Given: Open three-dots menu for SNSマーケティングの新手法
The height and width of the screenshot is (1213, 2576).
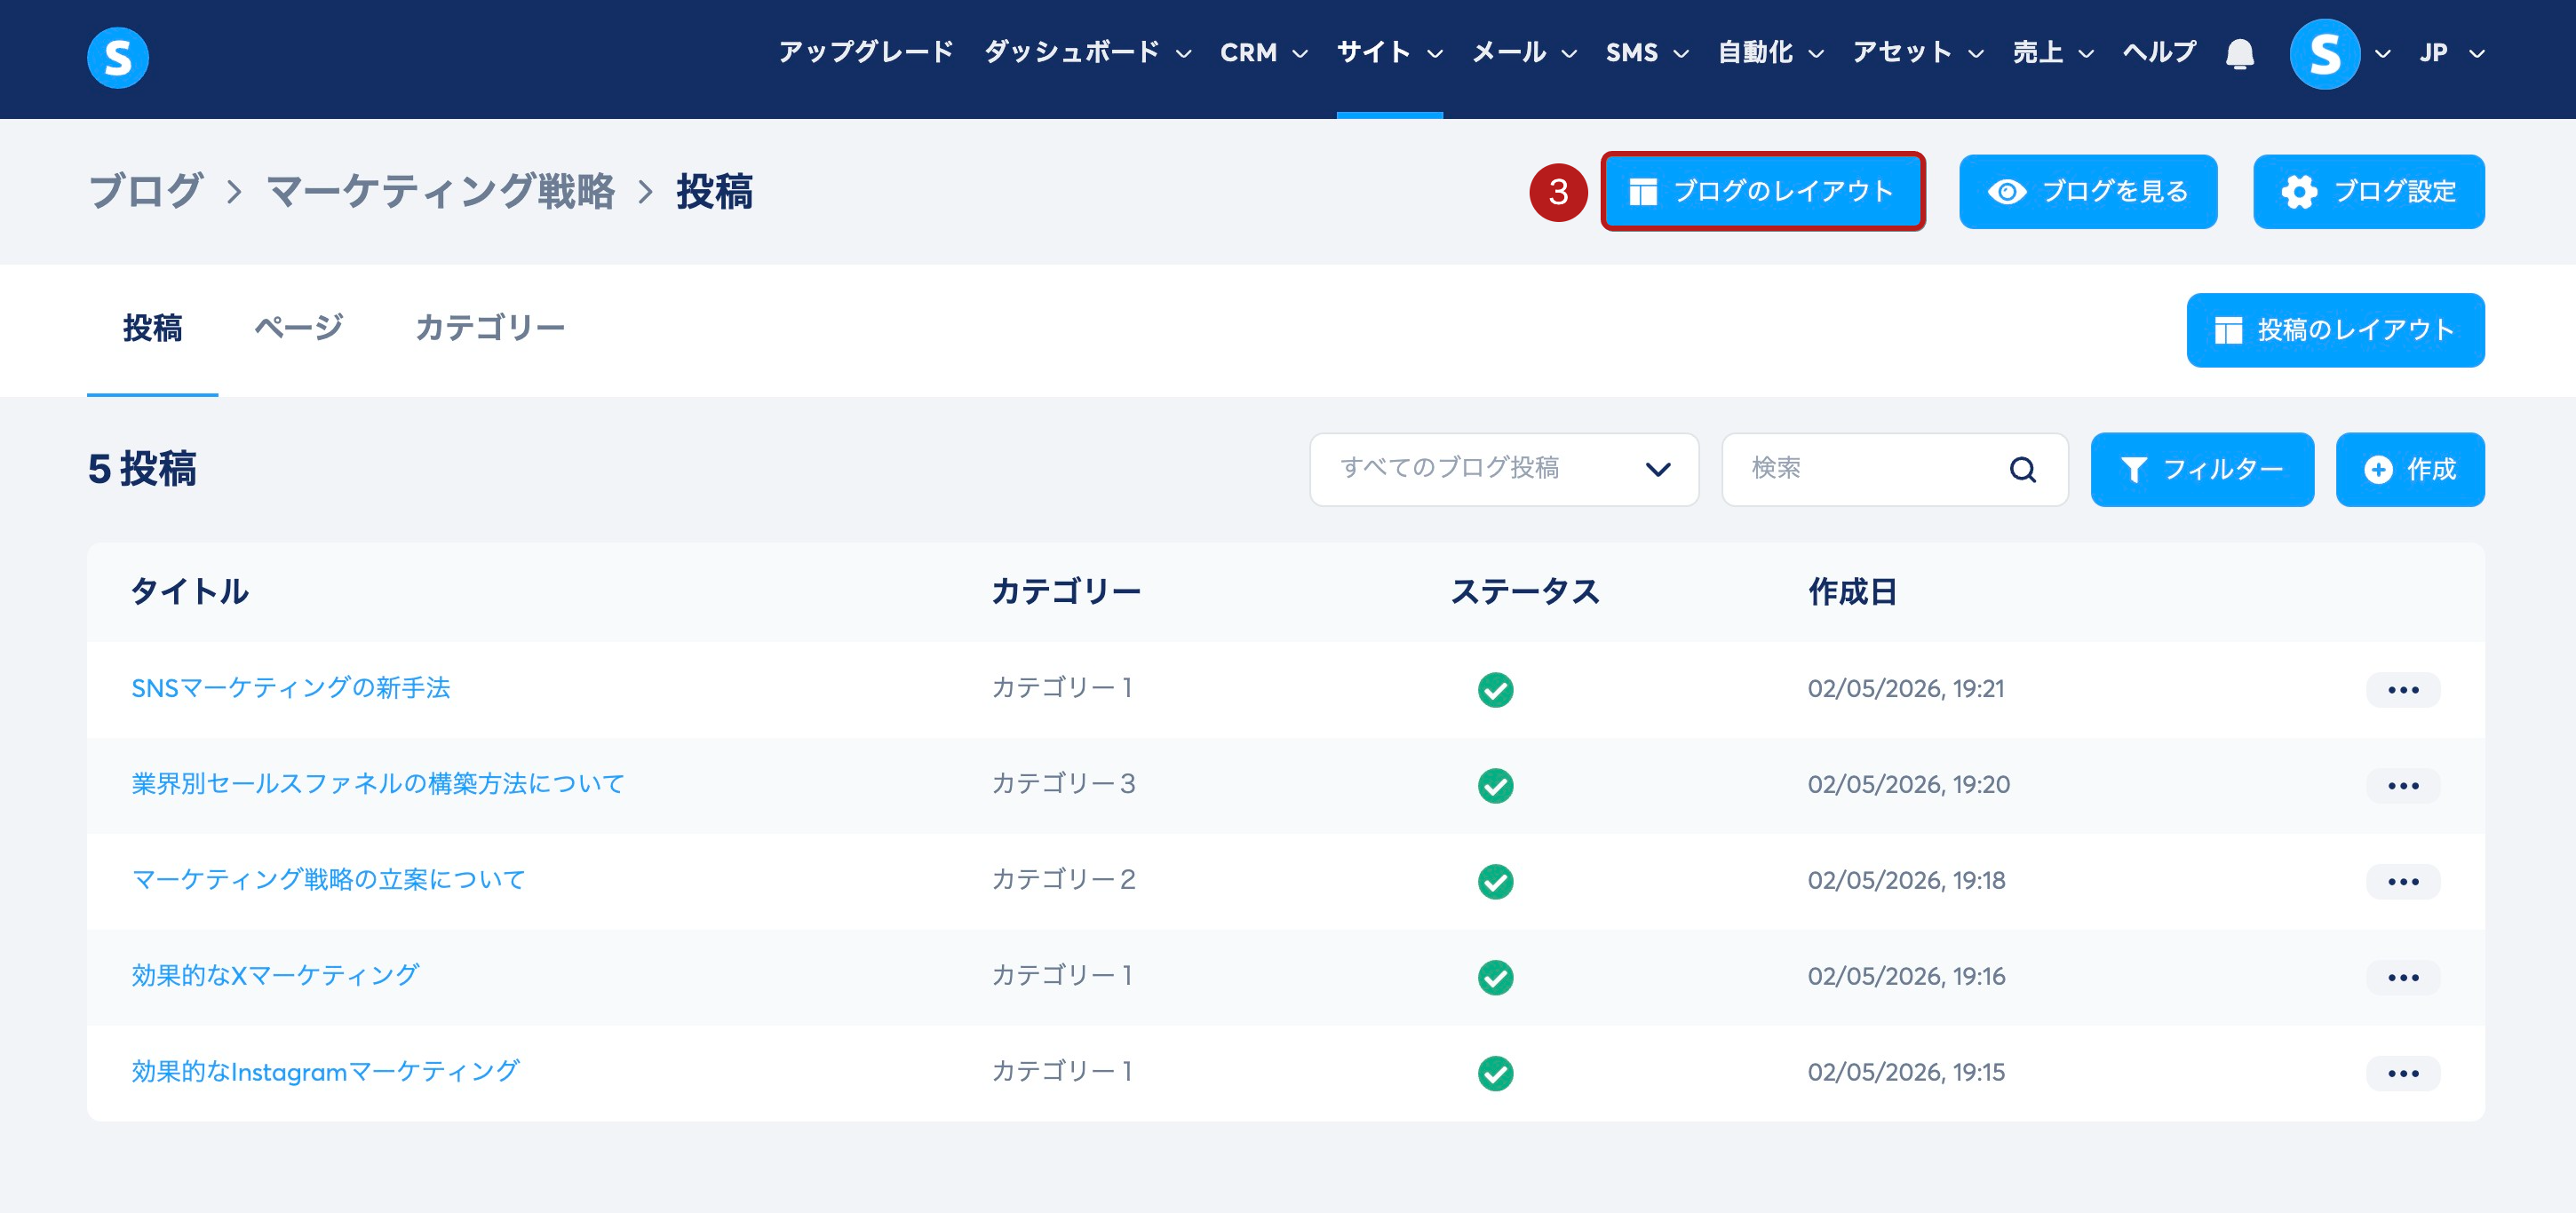Looking at the screenshot, I should click(x=2402, y=690).
